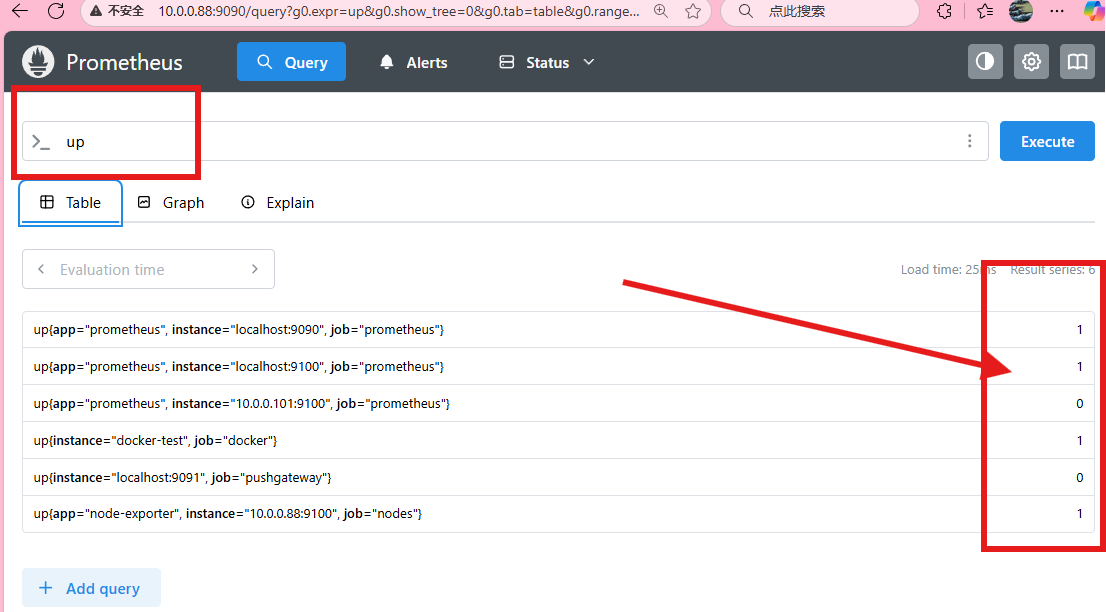The image size is (1106, 612).
Task: Toggle the dark/light theme icon
Action: click(985, 62)
